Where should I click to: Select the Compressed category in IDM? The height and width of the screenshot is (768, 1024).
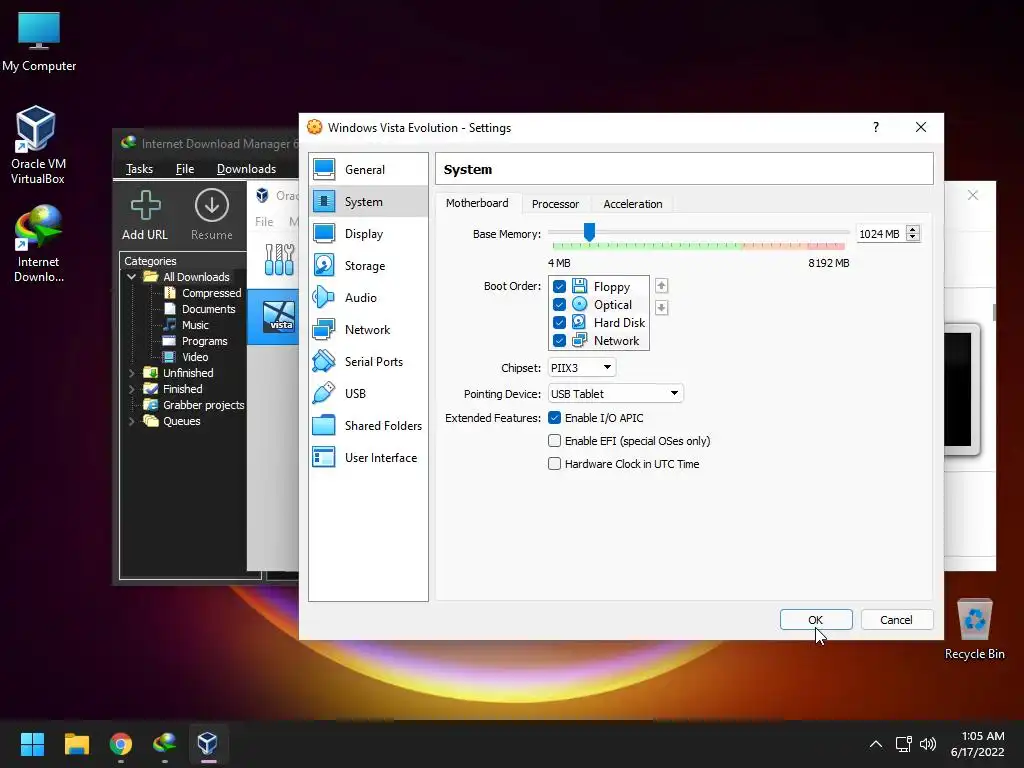click(202, 293)
